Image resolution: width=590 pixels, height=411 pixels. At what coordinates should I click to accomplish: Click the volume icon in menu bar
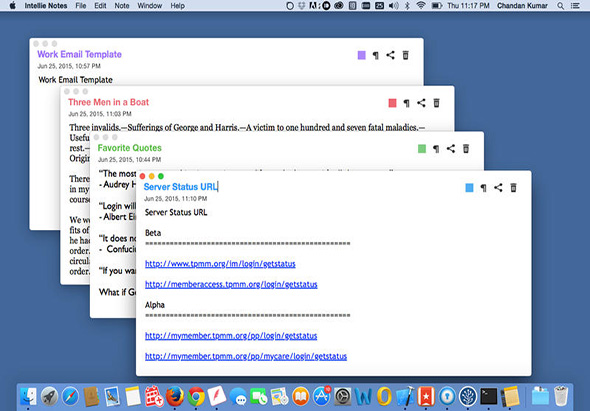click(x=394, y=6)
